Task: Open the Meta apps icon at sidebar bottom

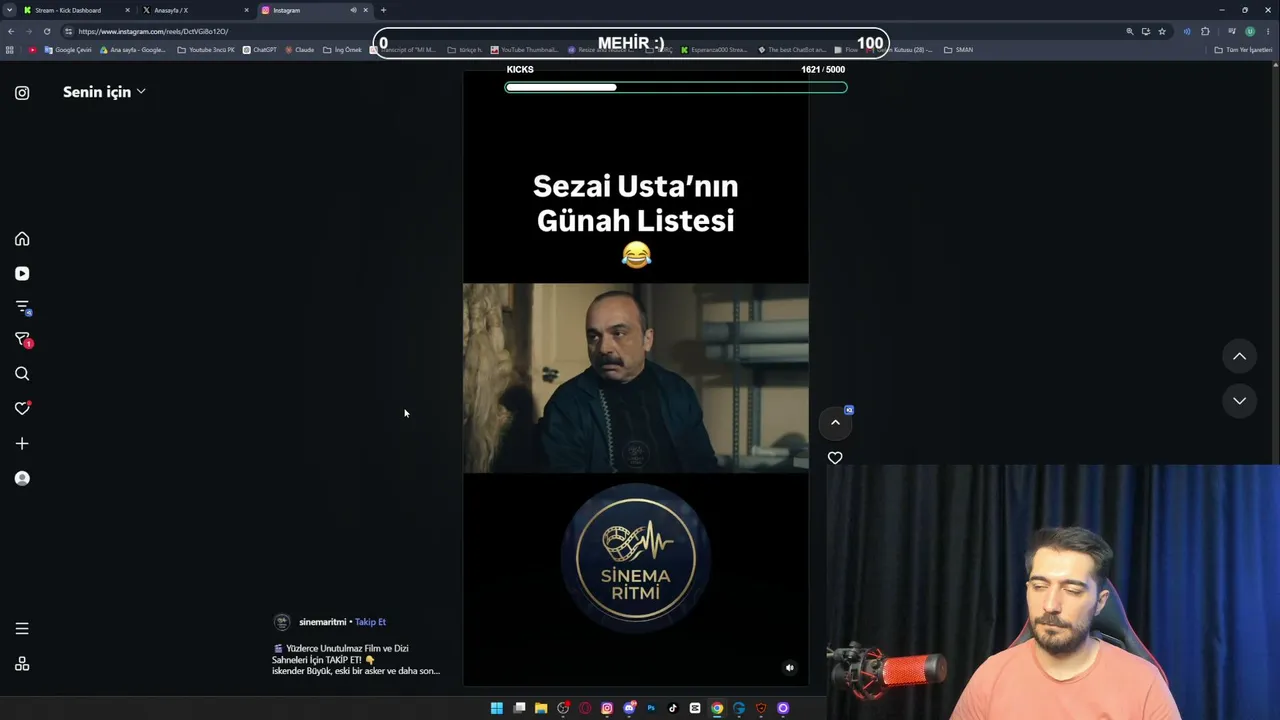Action: pyautogui.click(x=22, y=664)
